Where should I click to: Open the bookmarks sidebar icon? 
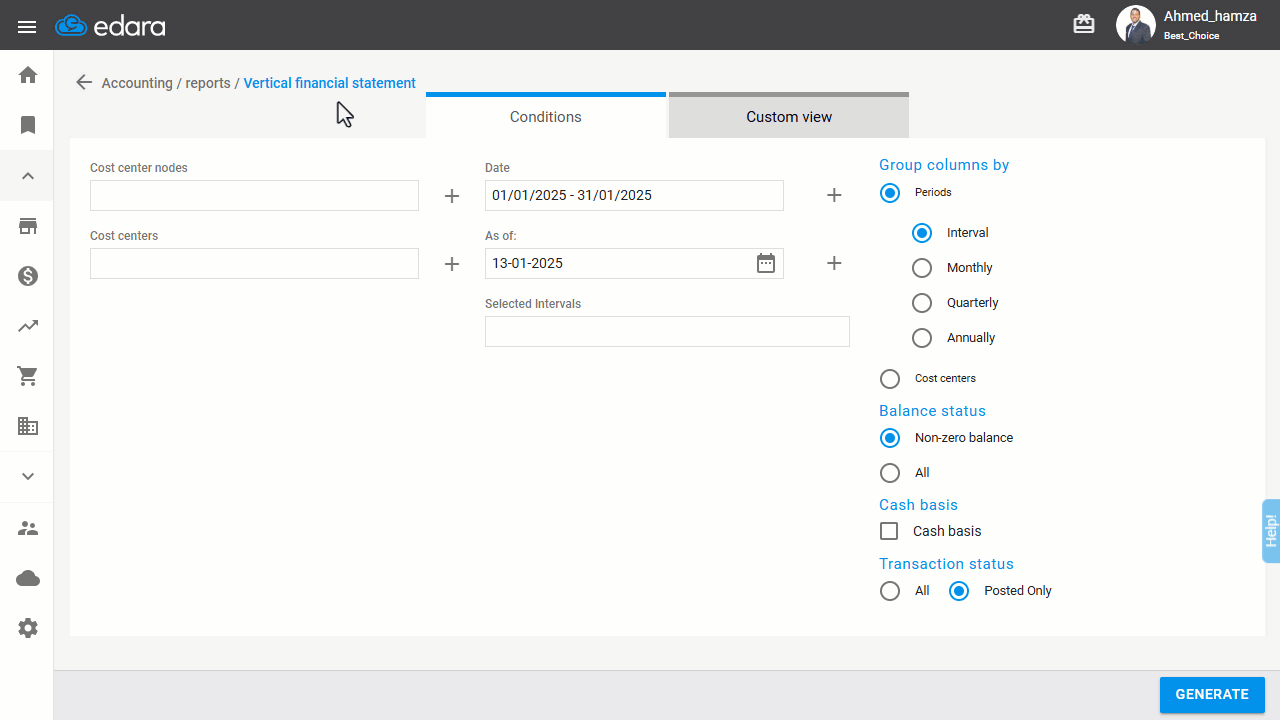(28, 125)
